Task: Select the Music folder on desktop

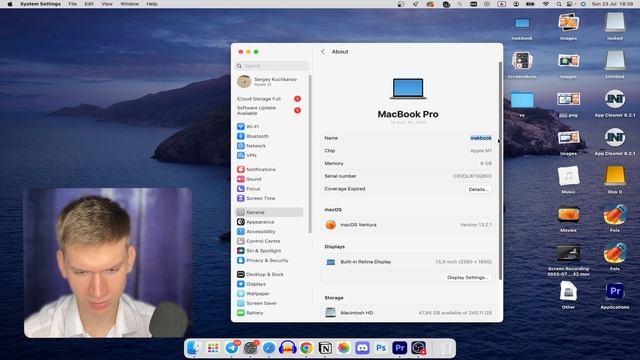Action: [568, 180]
